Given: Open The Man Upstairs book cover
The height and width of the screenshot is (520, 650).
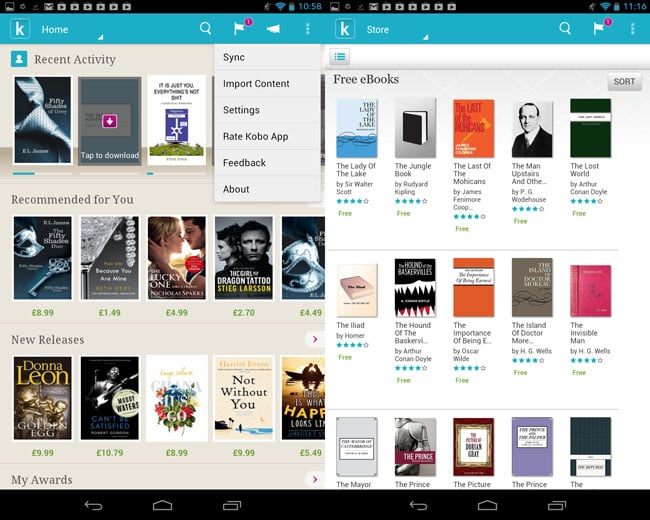Looking at the screenshot, I should pos(532,129).
